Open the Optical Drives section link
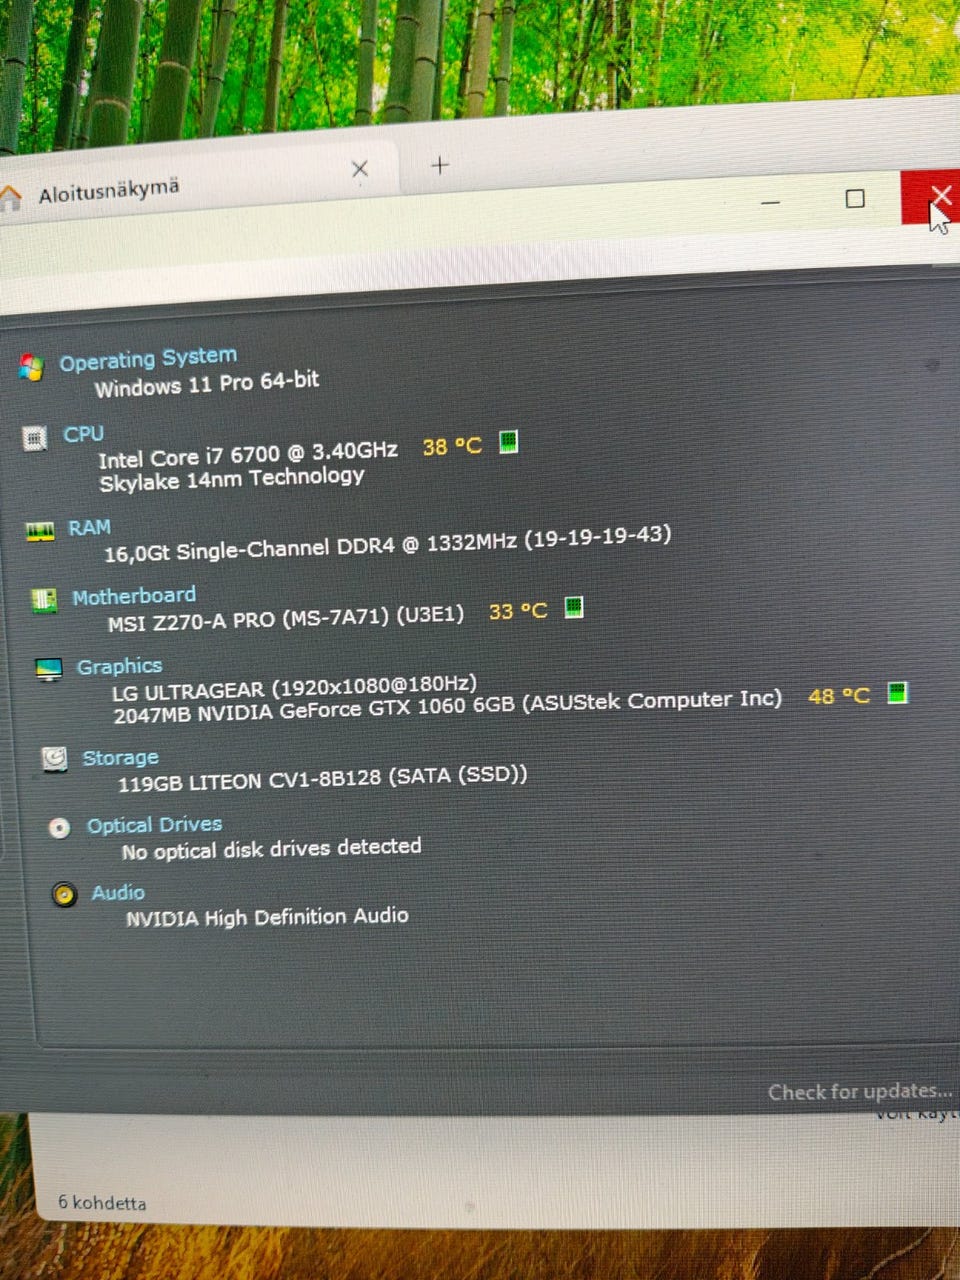Screen dimensions: 960x1280 click(154, 825)
